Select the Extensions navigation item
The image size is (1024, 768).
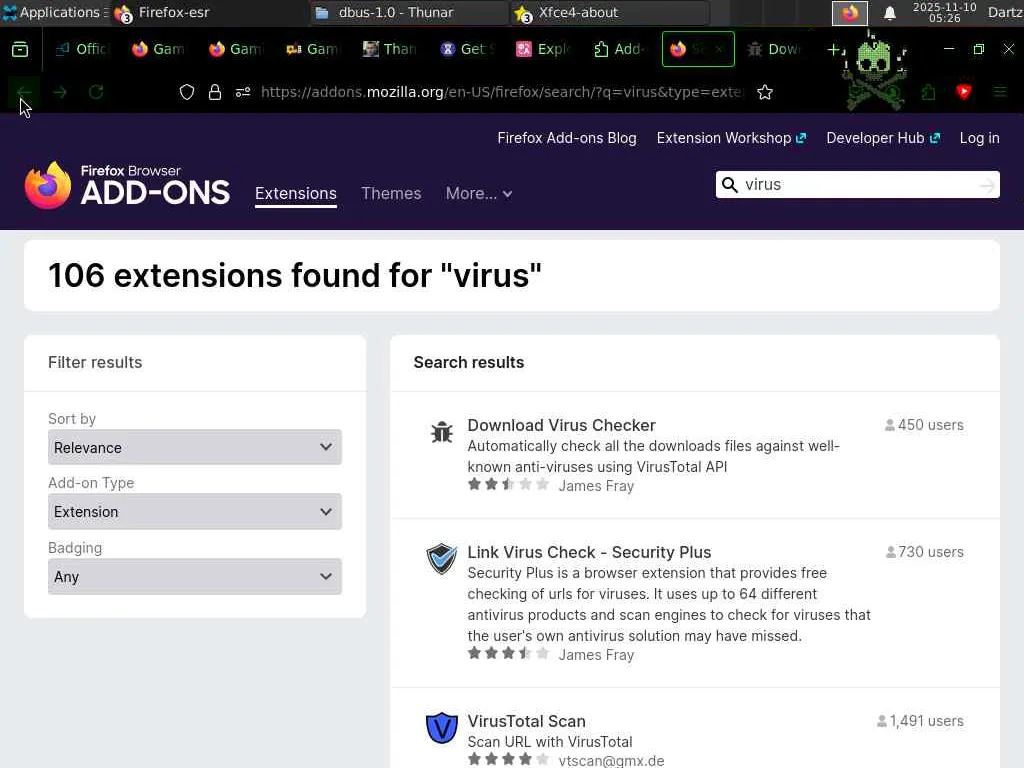click(x=296, y=193)
